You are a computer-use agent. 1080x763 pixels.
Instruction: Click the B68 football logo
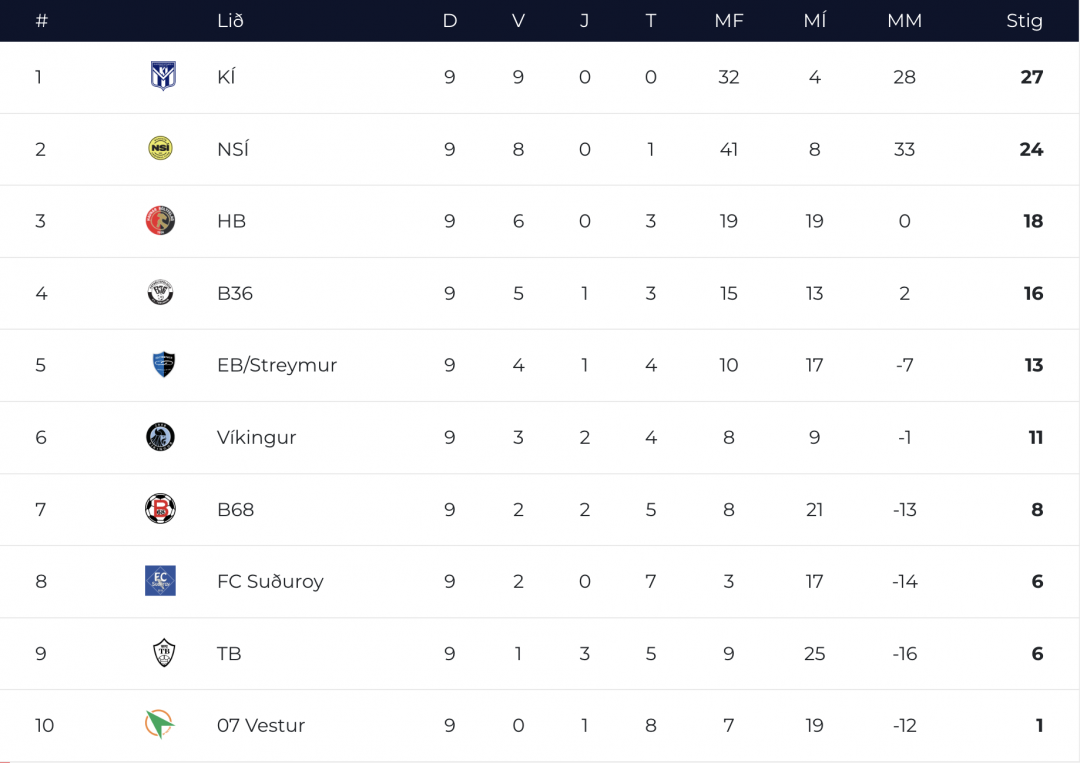(x=160, y=508)
